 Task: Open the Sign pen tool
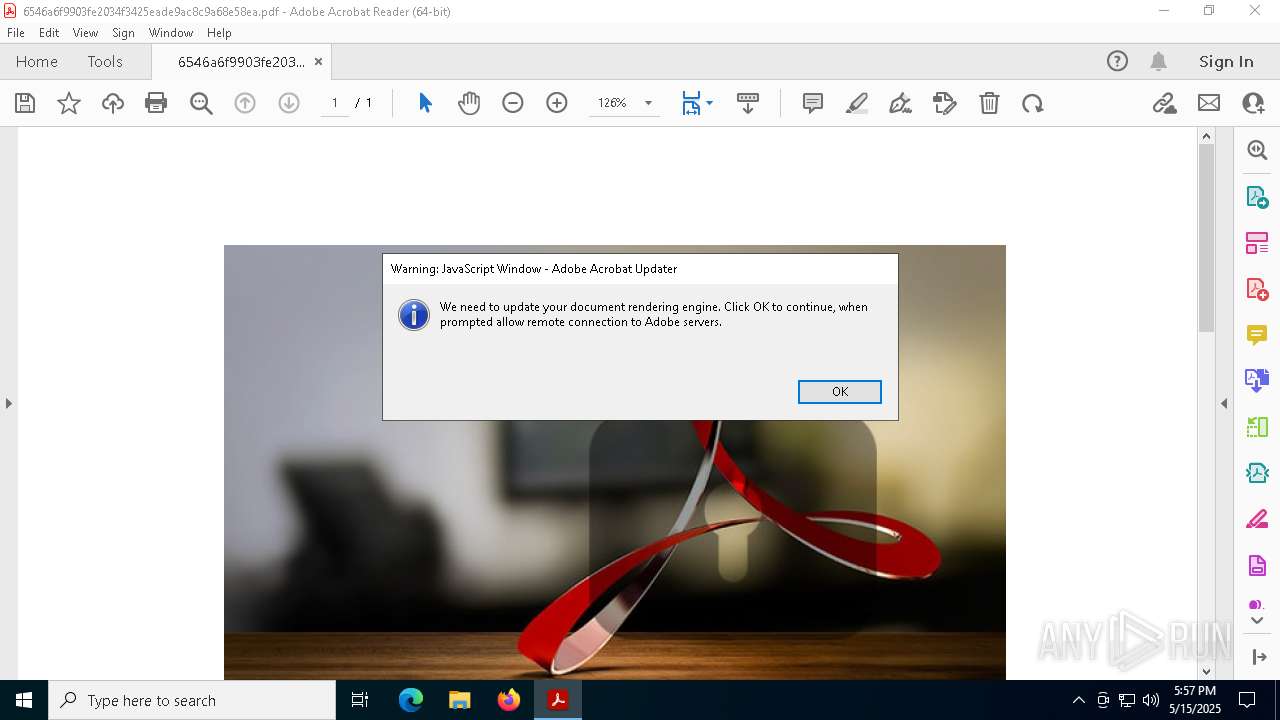pyautogui.click(x=900, y=103)
